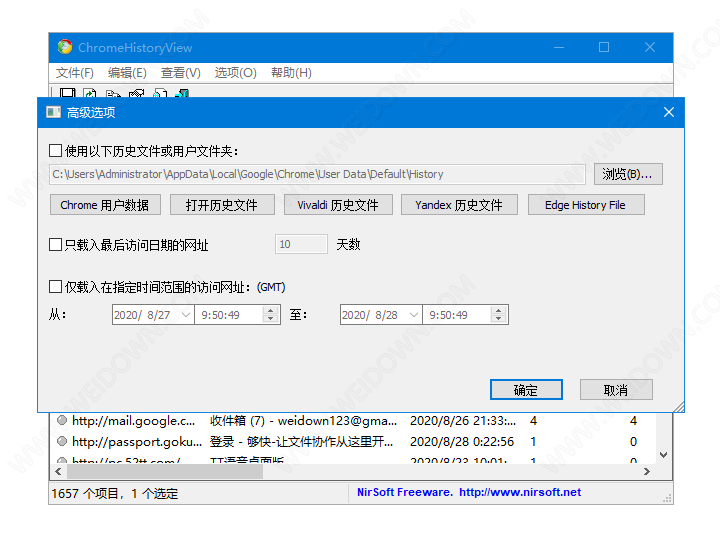Click the 1657 个项目, 1 个选定 status text
720x540 pixels.
point(115,494)
